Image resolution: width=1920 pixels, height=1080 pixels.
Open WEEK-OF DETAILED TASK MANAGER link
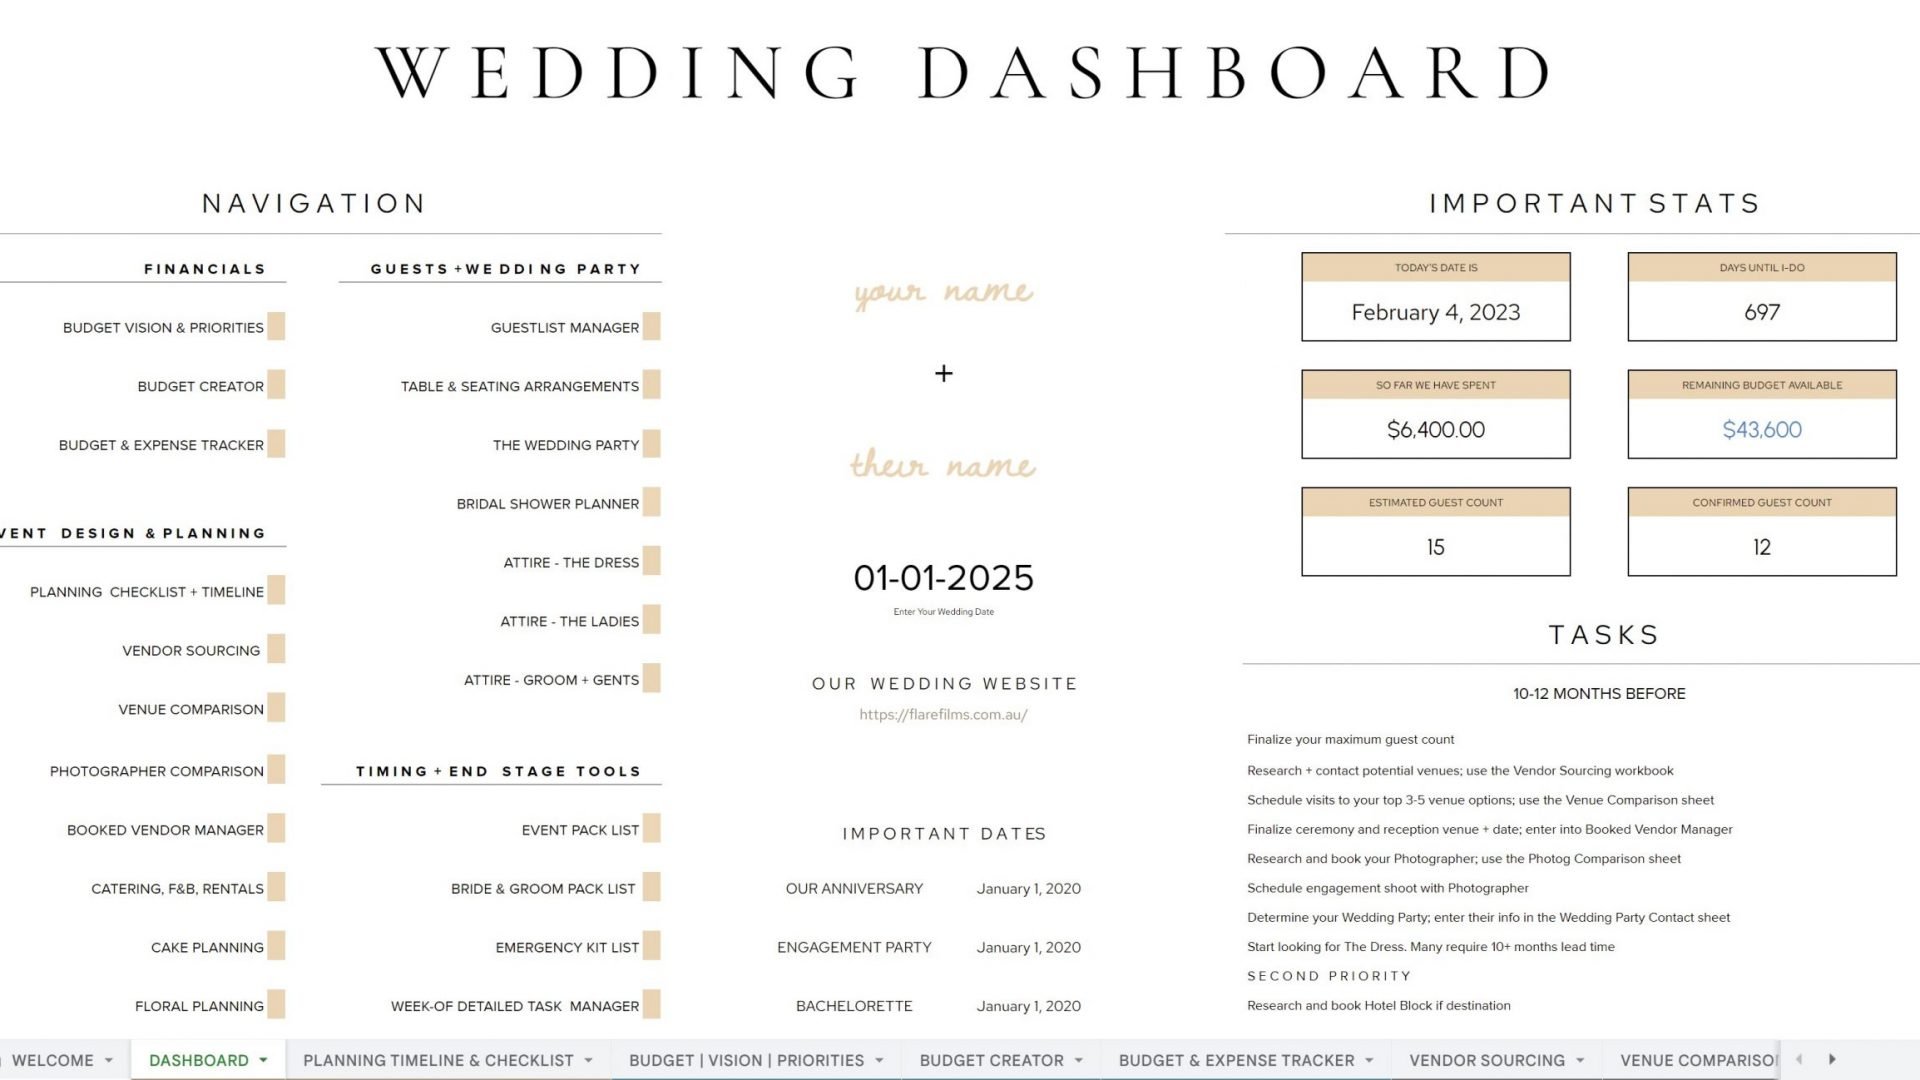515,1007
